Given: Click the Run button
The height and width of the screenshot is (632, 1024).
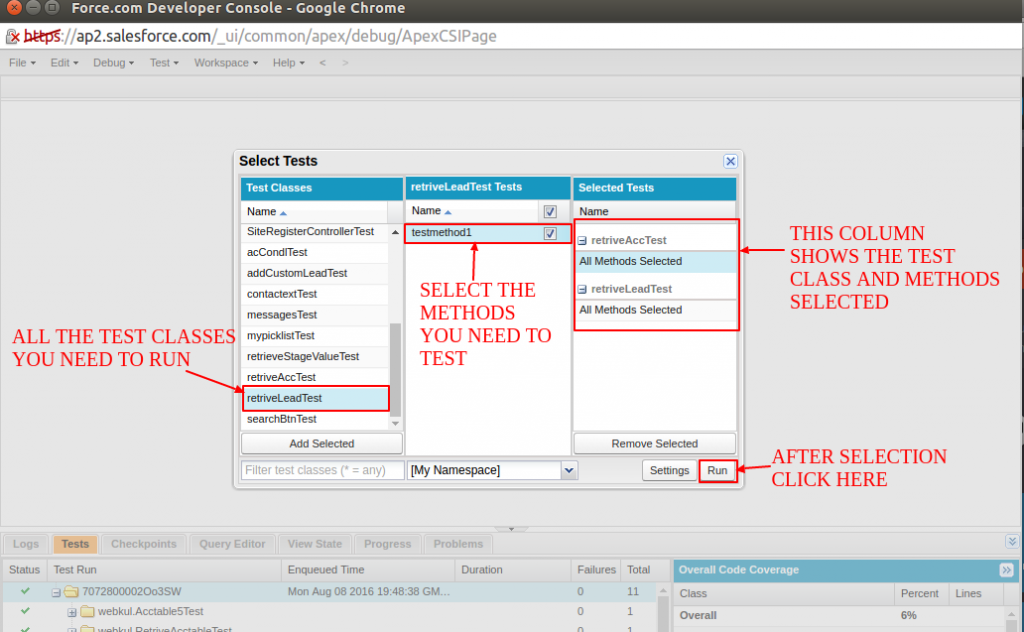Looking at the screenshot, I should [717, 470].
